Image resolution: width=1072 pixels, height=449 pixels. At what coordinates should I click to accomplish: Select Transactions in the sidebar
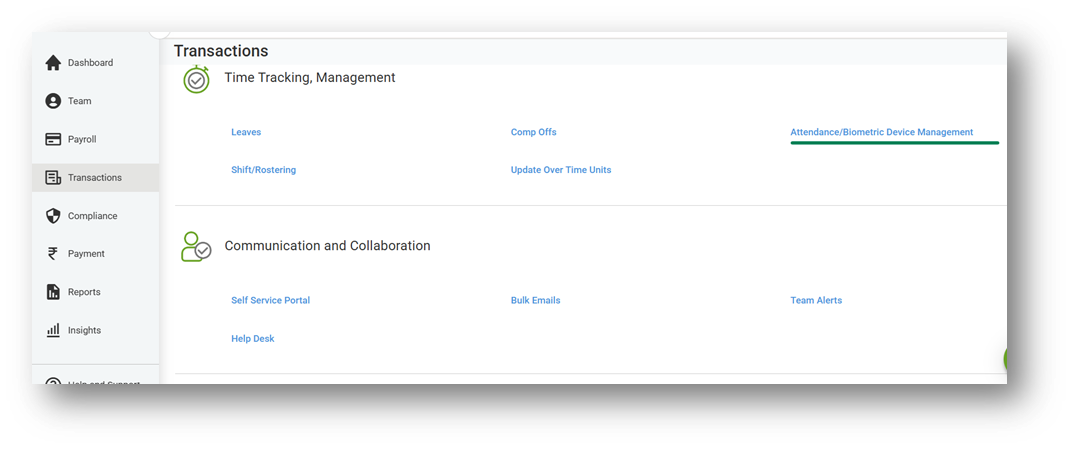pyautogui.click(x=96, y=178)
